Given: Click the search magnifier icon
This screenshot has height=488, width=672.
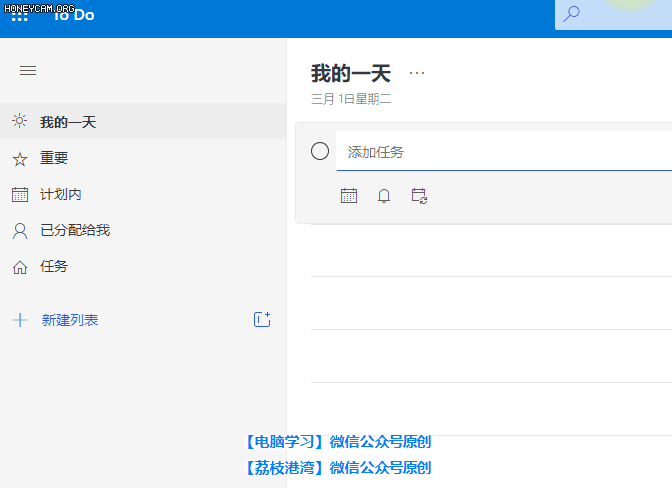Looking at the screenshot, I should (572, 14).
